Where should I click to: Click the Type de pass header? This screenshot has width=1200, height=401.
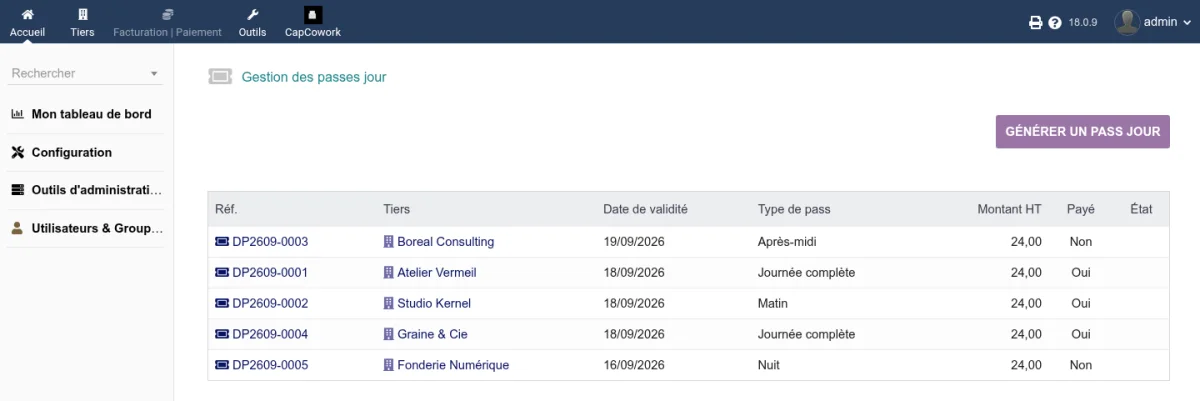coord(794,209)
